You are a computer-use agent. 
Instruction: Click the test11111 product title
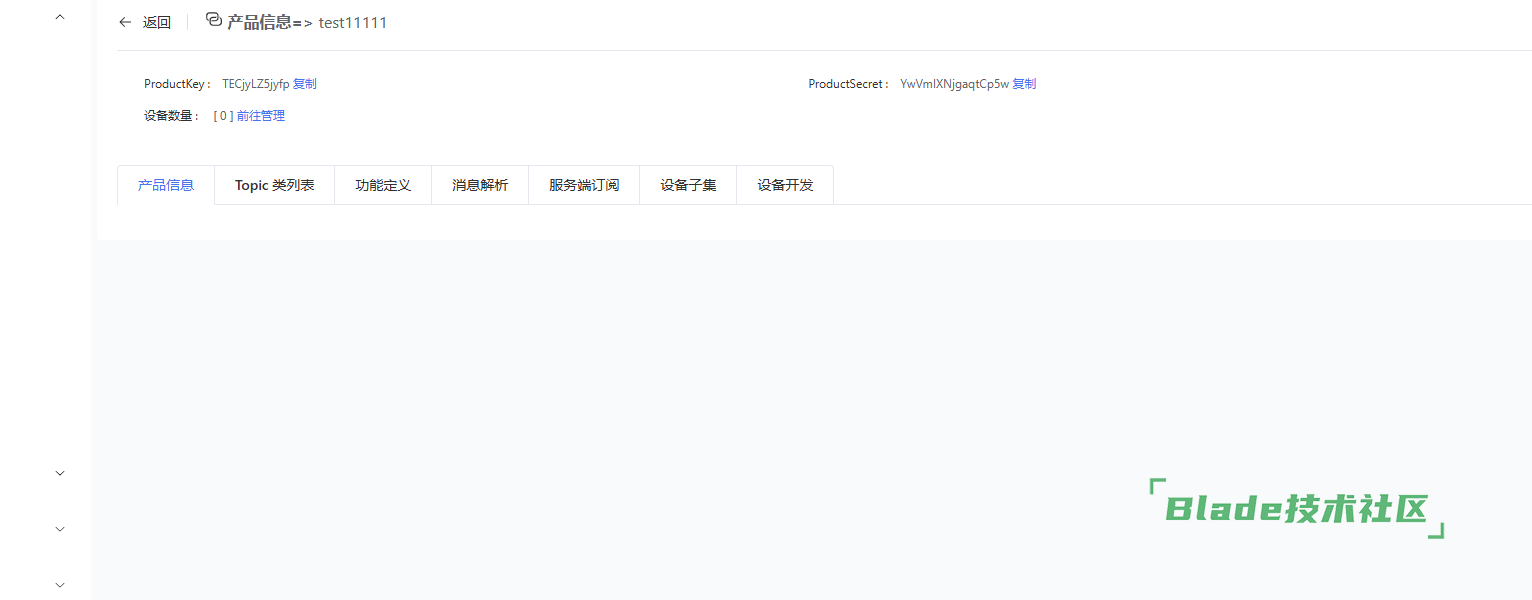tap(352, 22)
